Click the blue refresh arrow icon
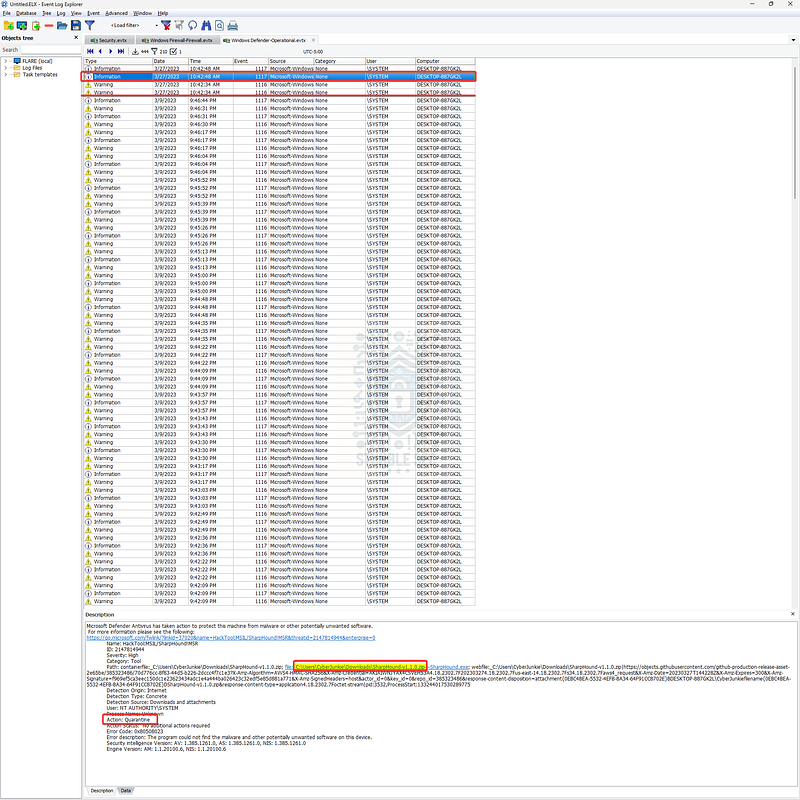The height and width of the screenshot is (800, 800). tap(192, 26)
